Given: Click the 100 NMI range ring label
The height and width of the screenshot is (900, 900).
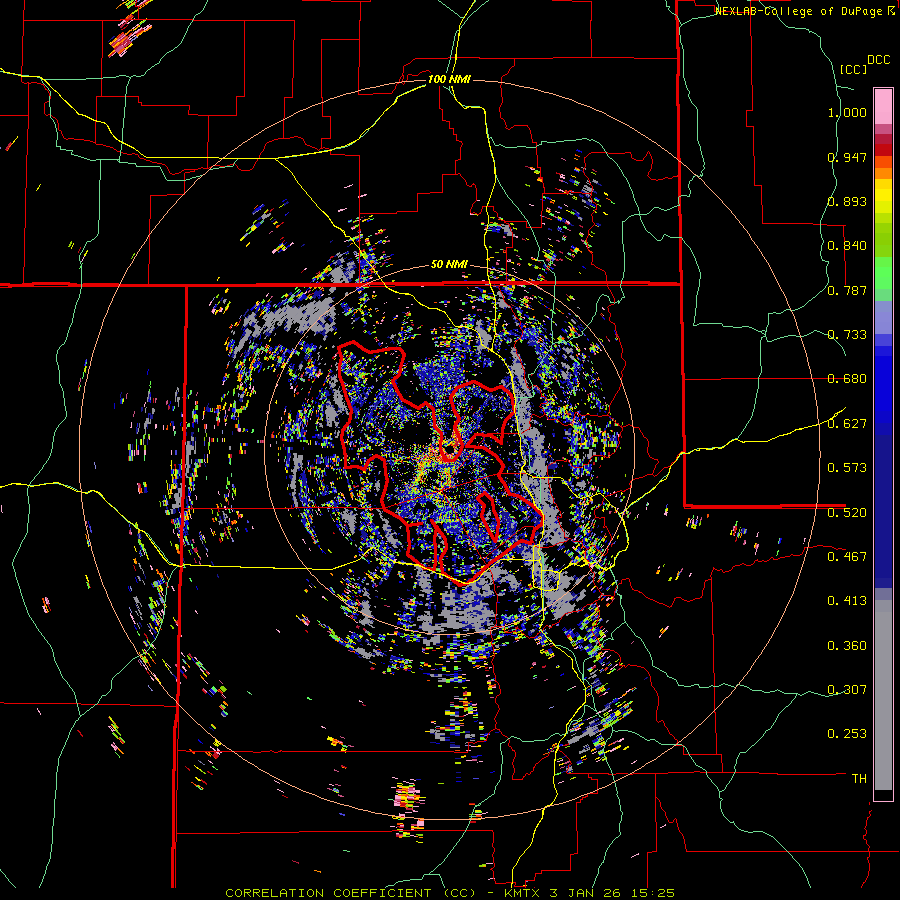Looking at the screenshot, I should point(449,79).
